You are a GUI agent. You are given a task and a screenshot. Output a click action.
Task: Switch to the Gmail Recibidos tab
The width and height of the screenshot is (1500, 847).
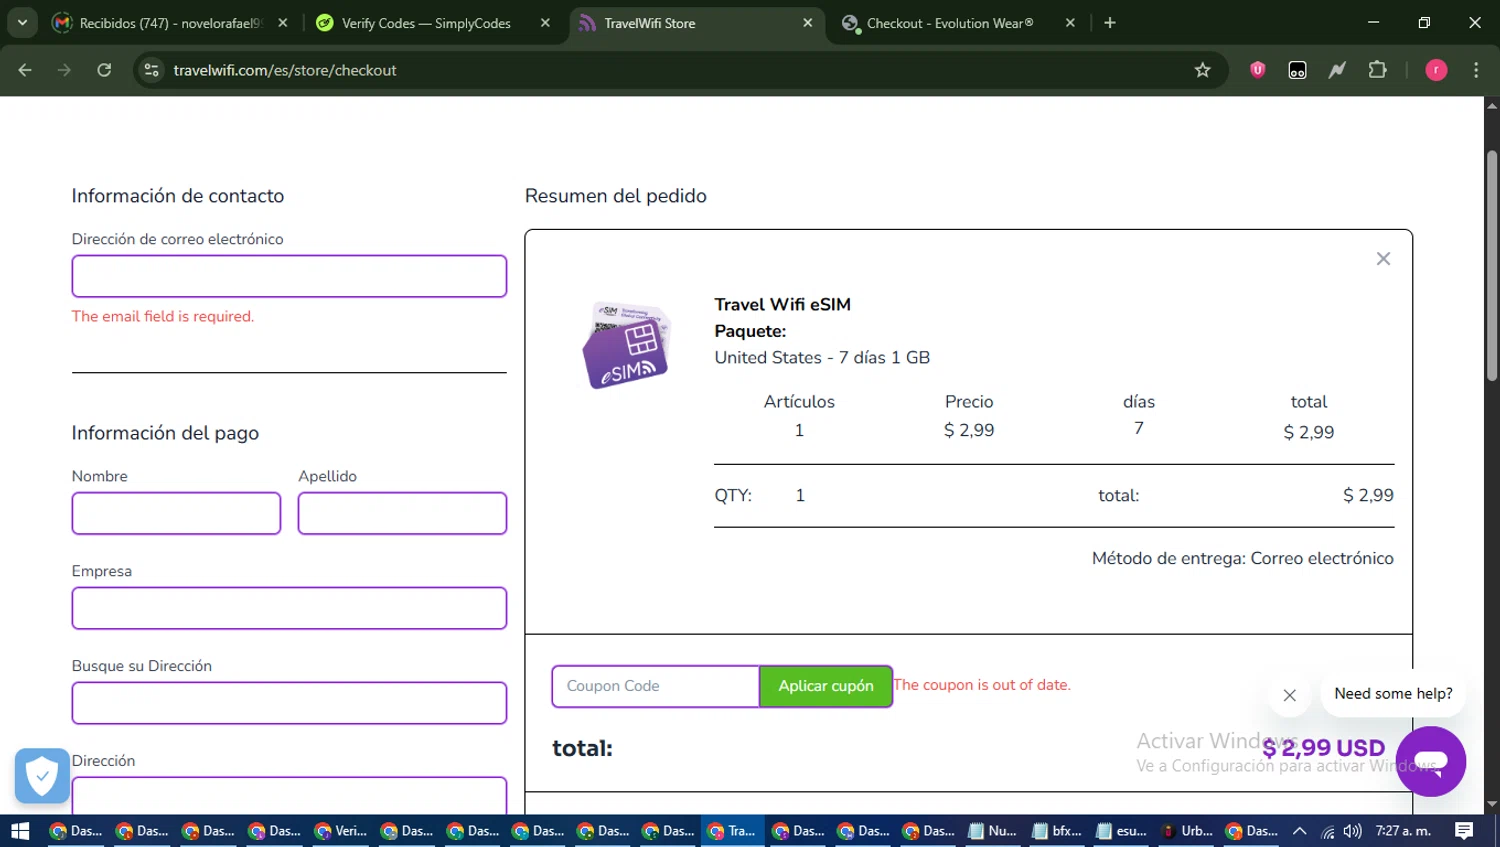click(170, 23)
